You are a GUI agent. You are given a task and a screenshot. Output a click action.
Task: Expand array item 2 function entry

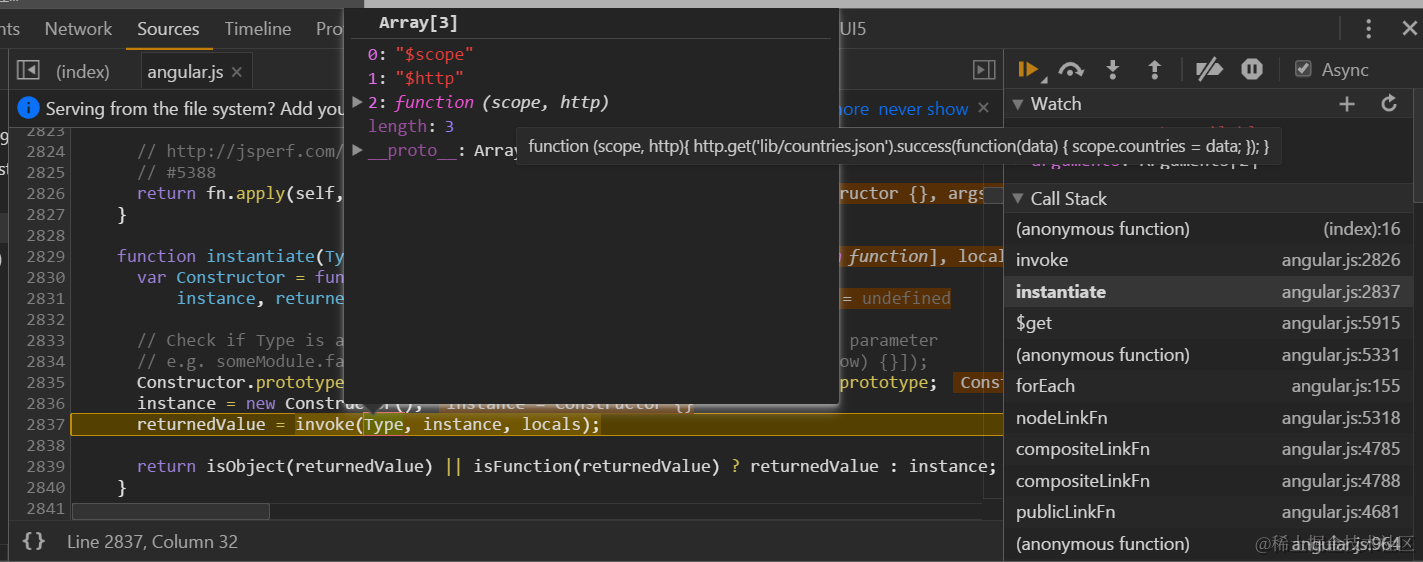pos(359,102)
